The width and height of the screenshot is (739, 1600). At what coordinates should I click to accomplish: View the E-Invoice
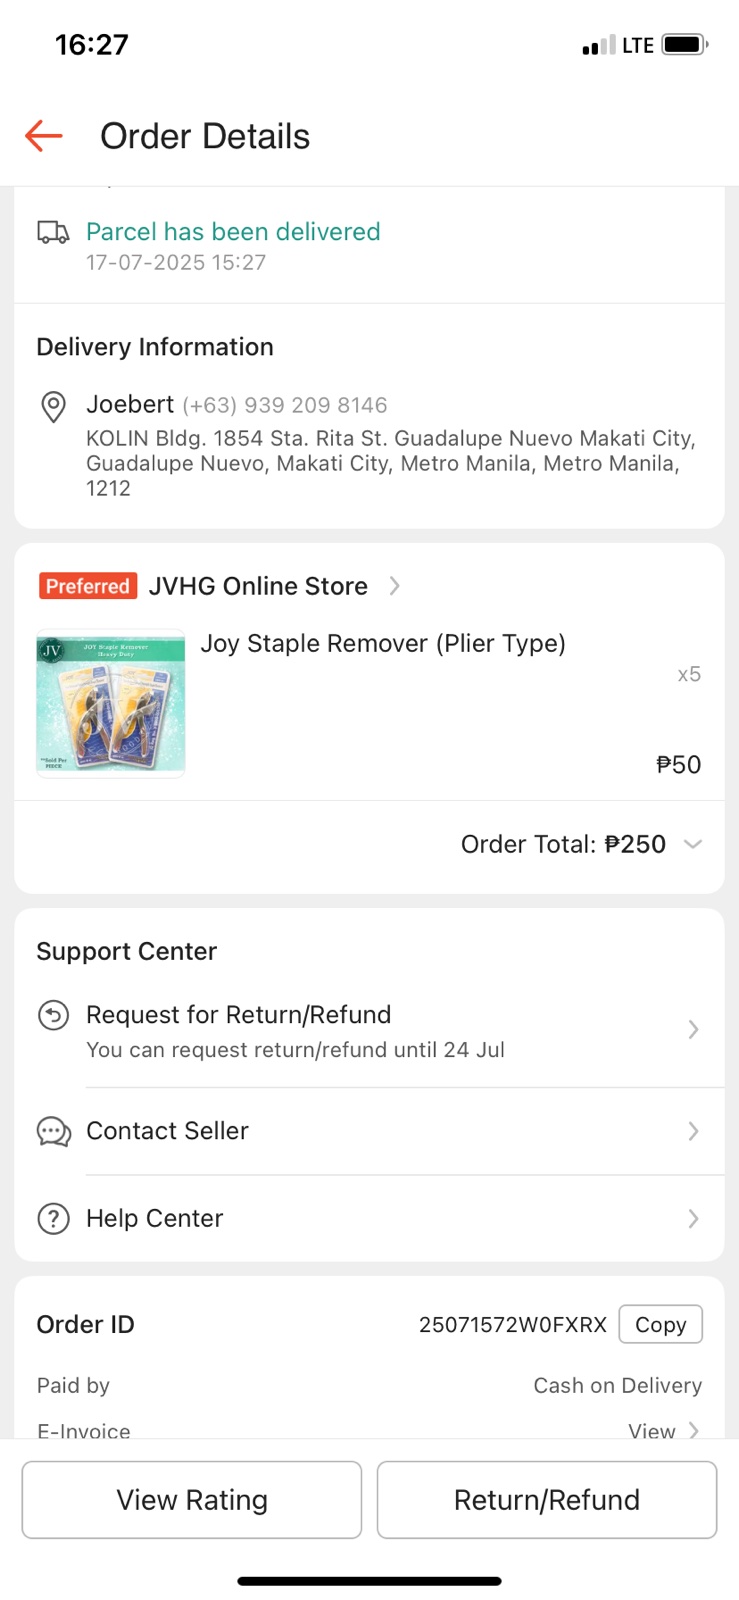tap(663, 1431)
